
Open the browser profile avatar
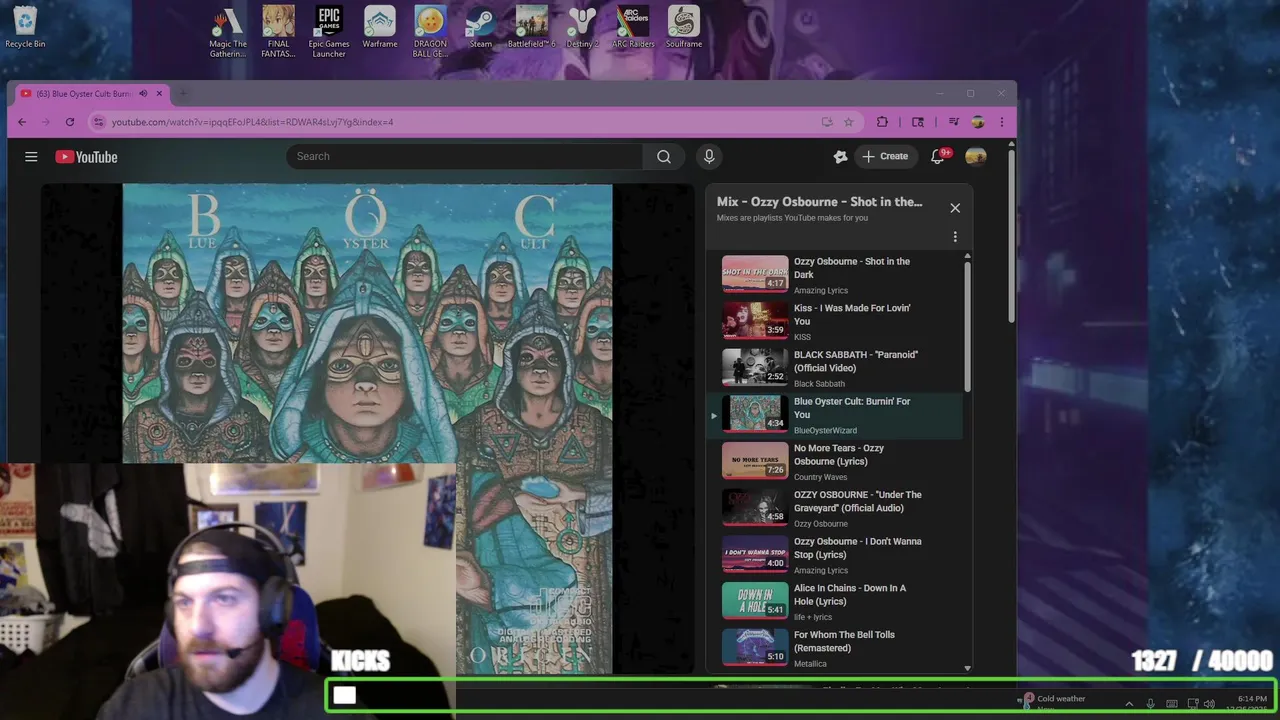click(x=978, y=122)
